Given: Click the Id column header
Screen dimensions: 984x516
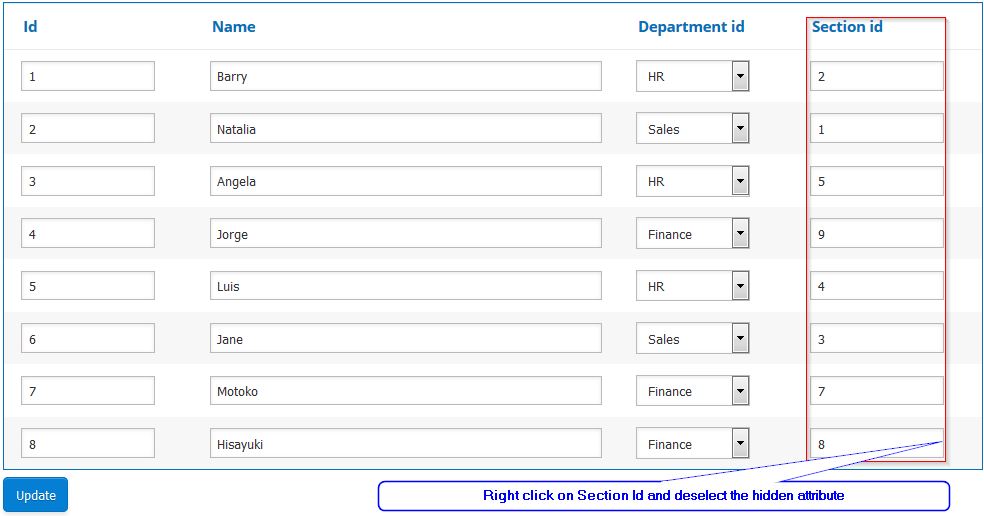Looking at the screenshot, I should coord(30,27).
